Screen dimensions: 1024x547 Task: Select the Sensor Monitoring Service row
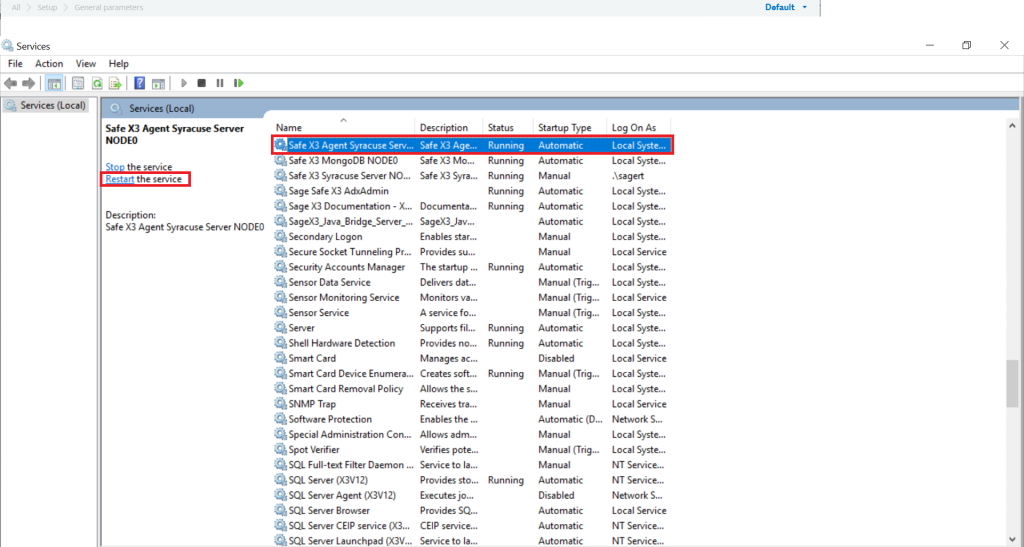pyautogui.click(x=472, y=298)
